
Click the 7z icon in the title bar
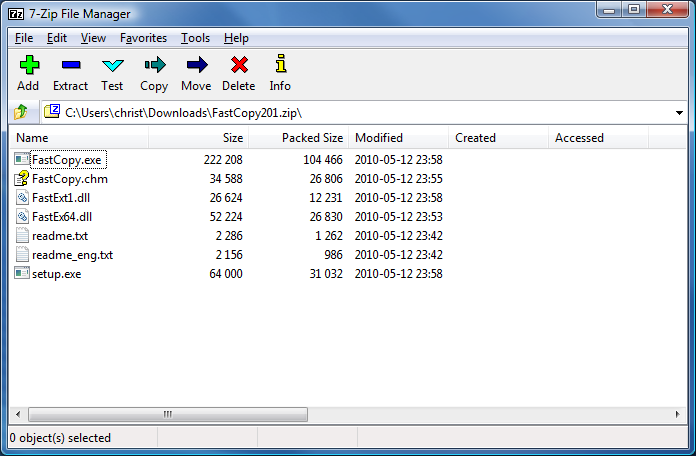[16, 14]
